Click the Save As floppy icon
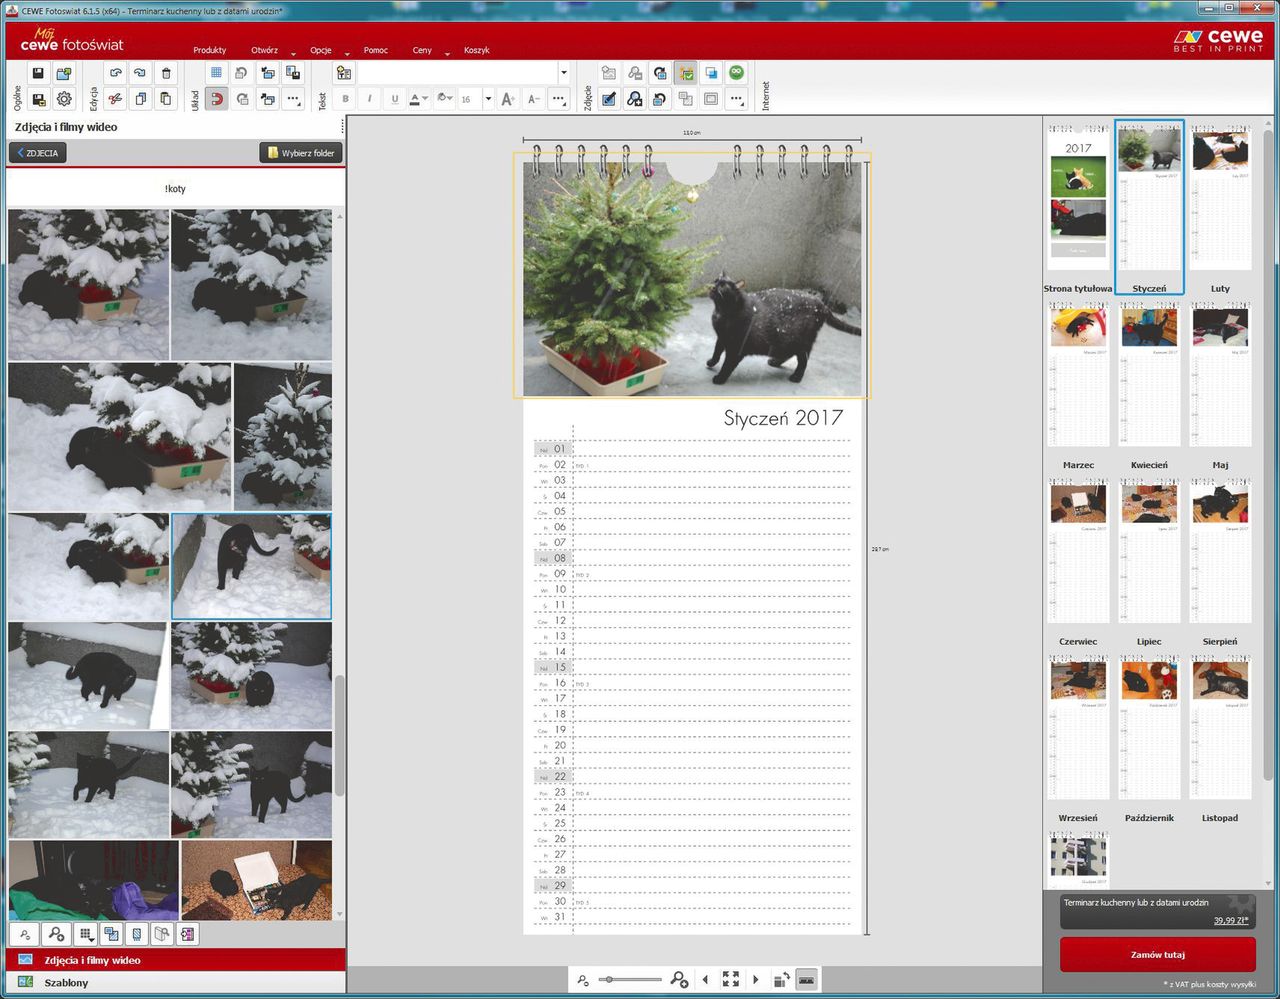This screenshot has height=999, width=1280. [38, 99]
